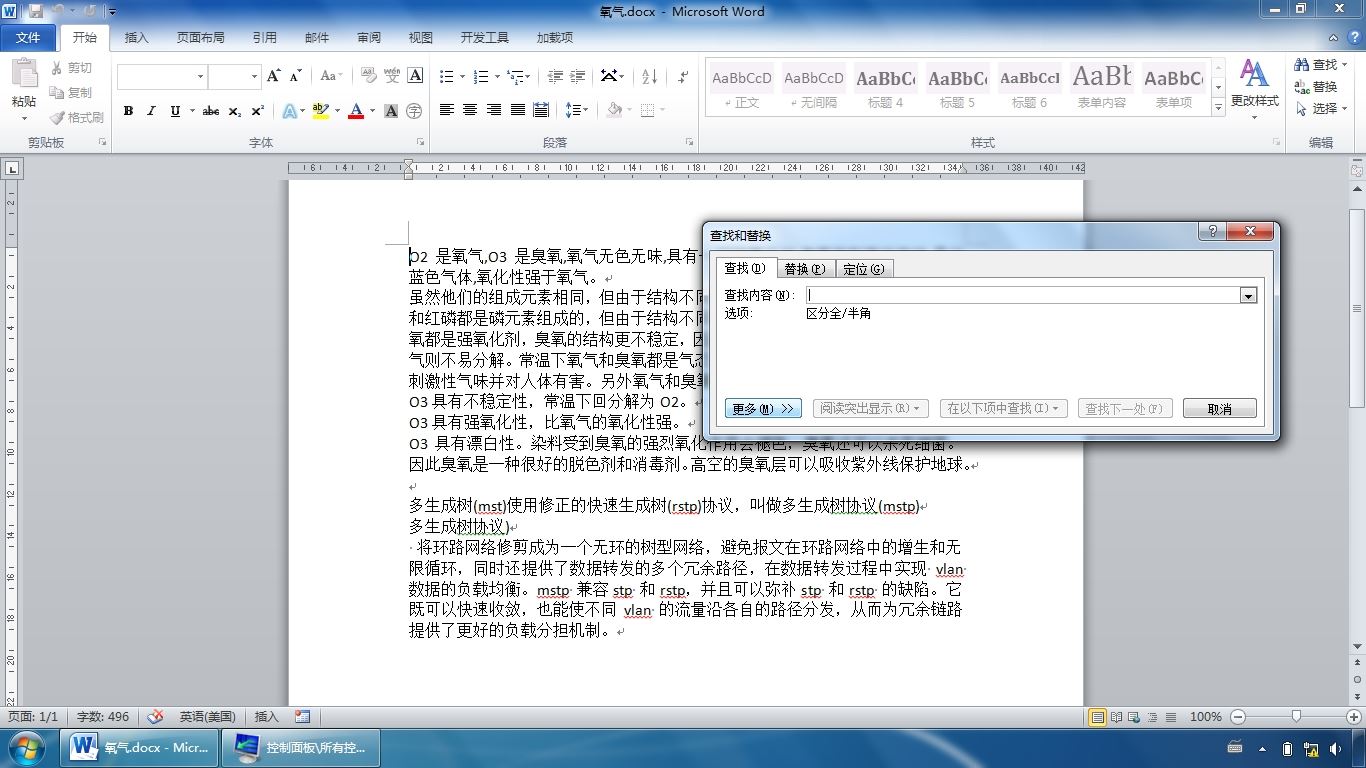Switch to outline view
1366x768 pixels.
click(x=1153, y=717)
